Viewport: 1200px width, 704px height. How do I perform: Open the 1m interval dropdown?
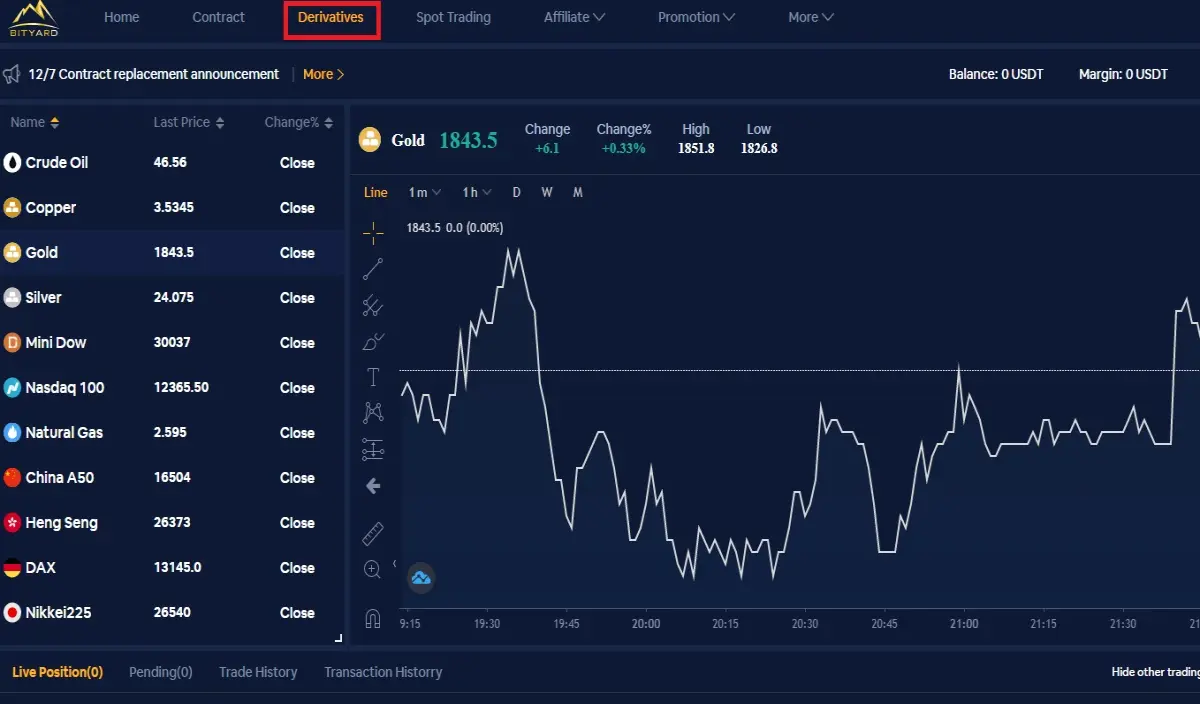pyautogui.click(x=425, y=192)
